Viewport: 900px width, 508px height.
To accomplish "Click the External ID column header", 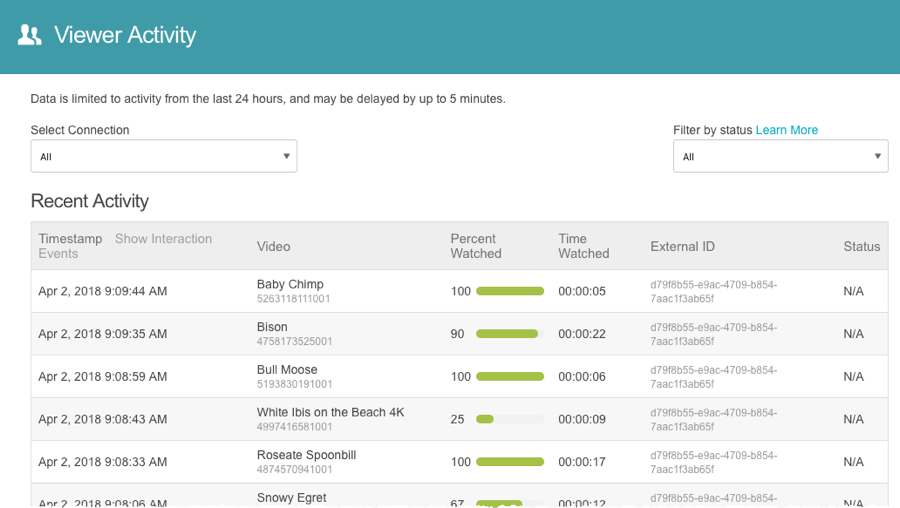I will tap(682, 246).
